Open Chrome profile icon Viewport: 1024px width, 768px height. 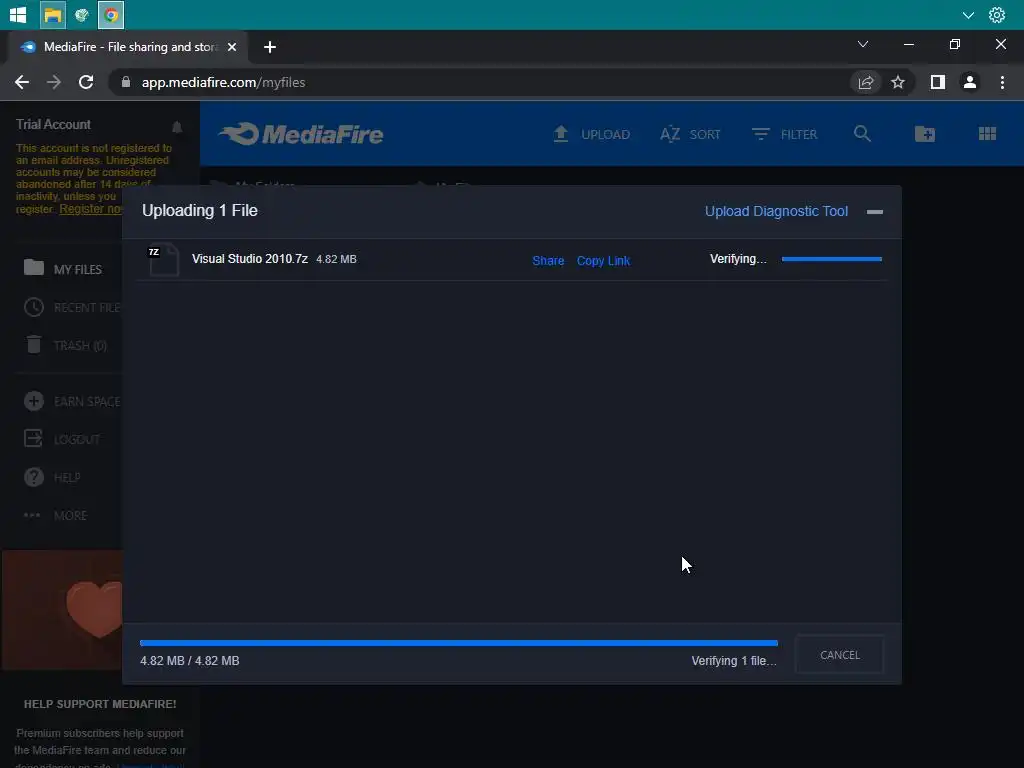(x=970, y=82)
